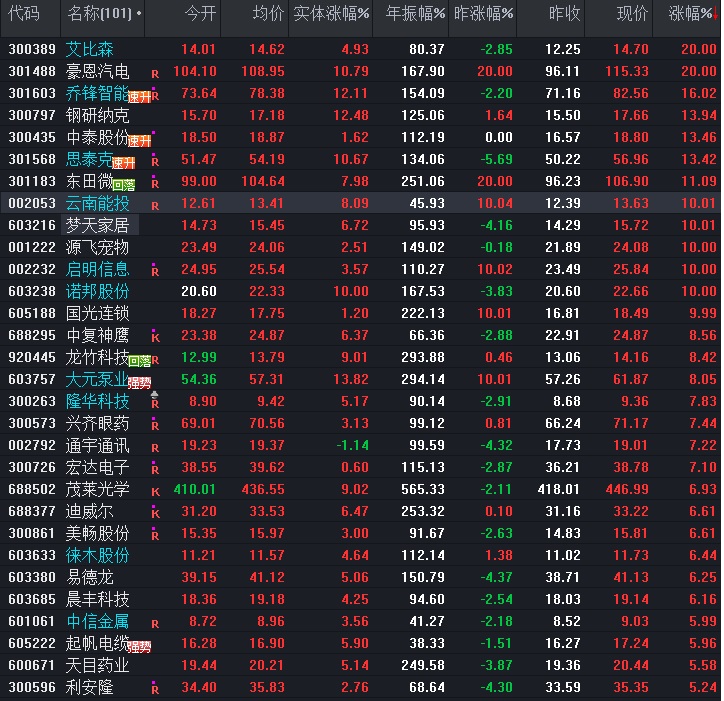Click 涨幅 value 16.02 for 乔锋智能
This screenshot has height=701, width=724.
coord(699,94)
